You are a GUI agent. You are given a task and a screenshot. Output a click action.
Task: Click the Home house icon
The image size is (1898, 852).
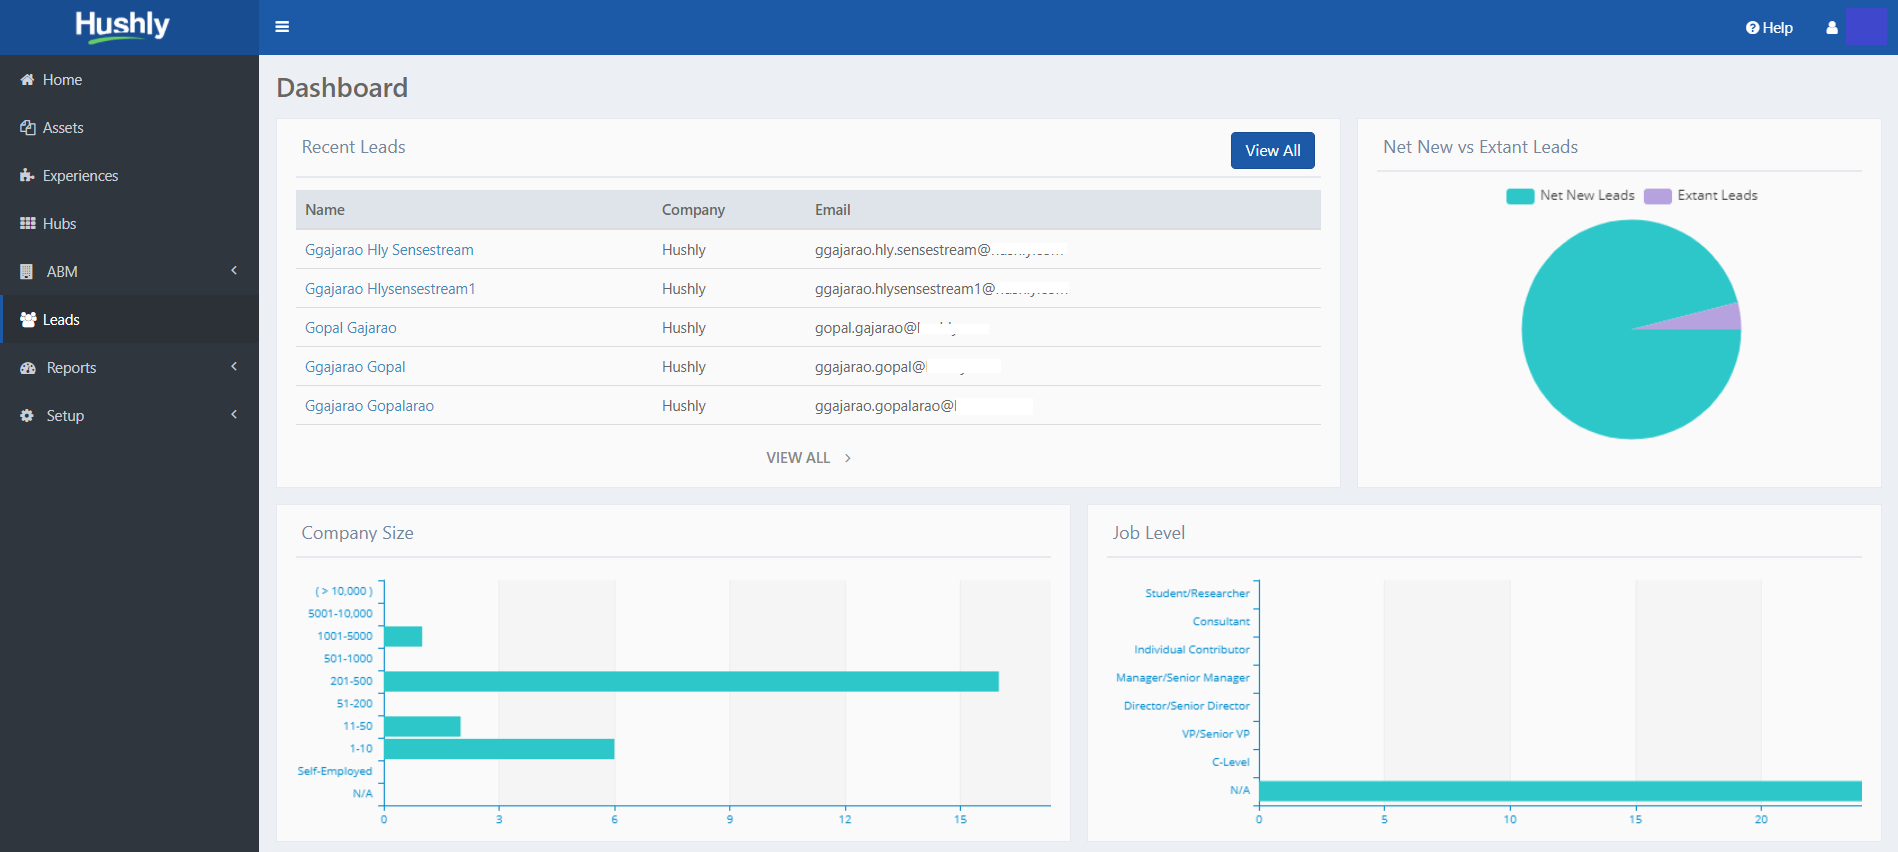(x=27, y=80)
